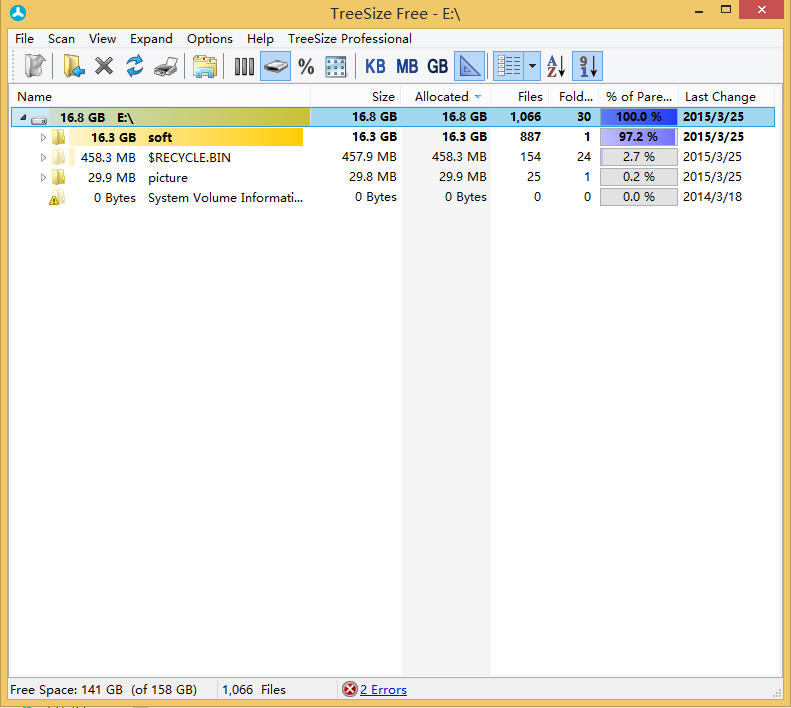Set size unit to KB
This screenshot has width=791, height=708.
pyautogui.click(x=375, y=66)
